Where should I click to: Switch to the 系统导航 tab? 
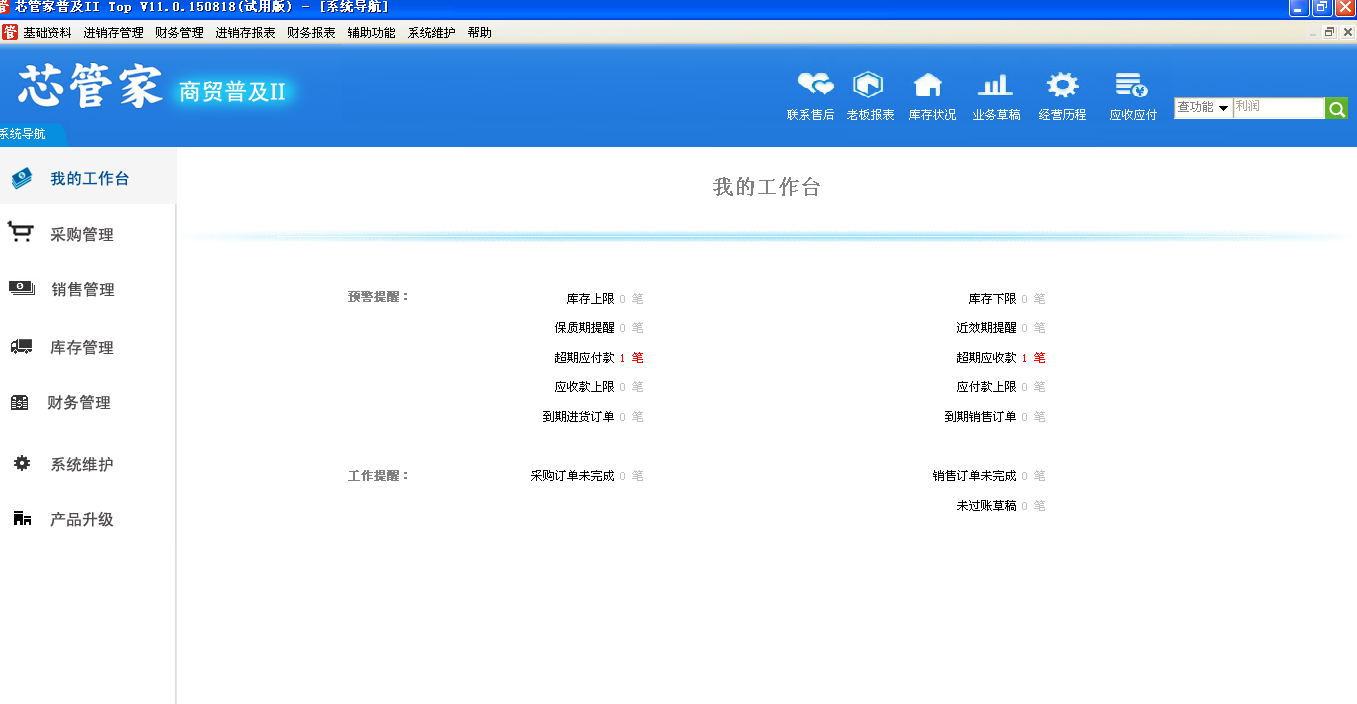point(24,134)
